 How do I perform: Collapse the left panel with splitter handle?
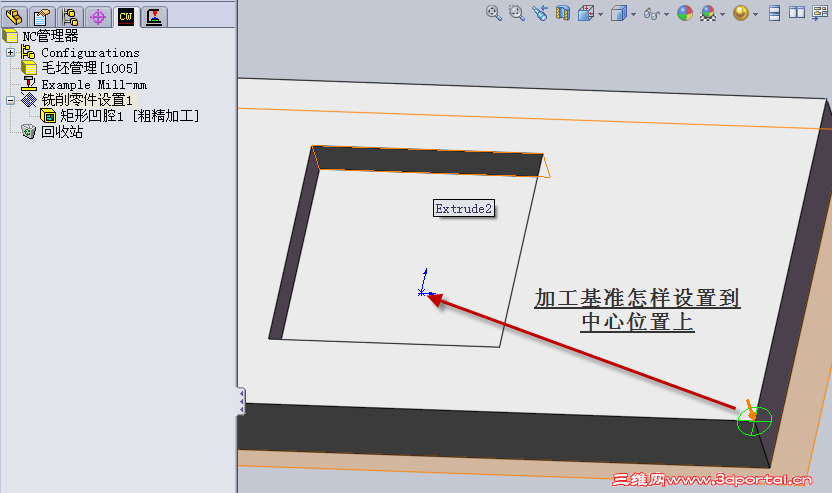[x=241, y=401]
